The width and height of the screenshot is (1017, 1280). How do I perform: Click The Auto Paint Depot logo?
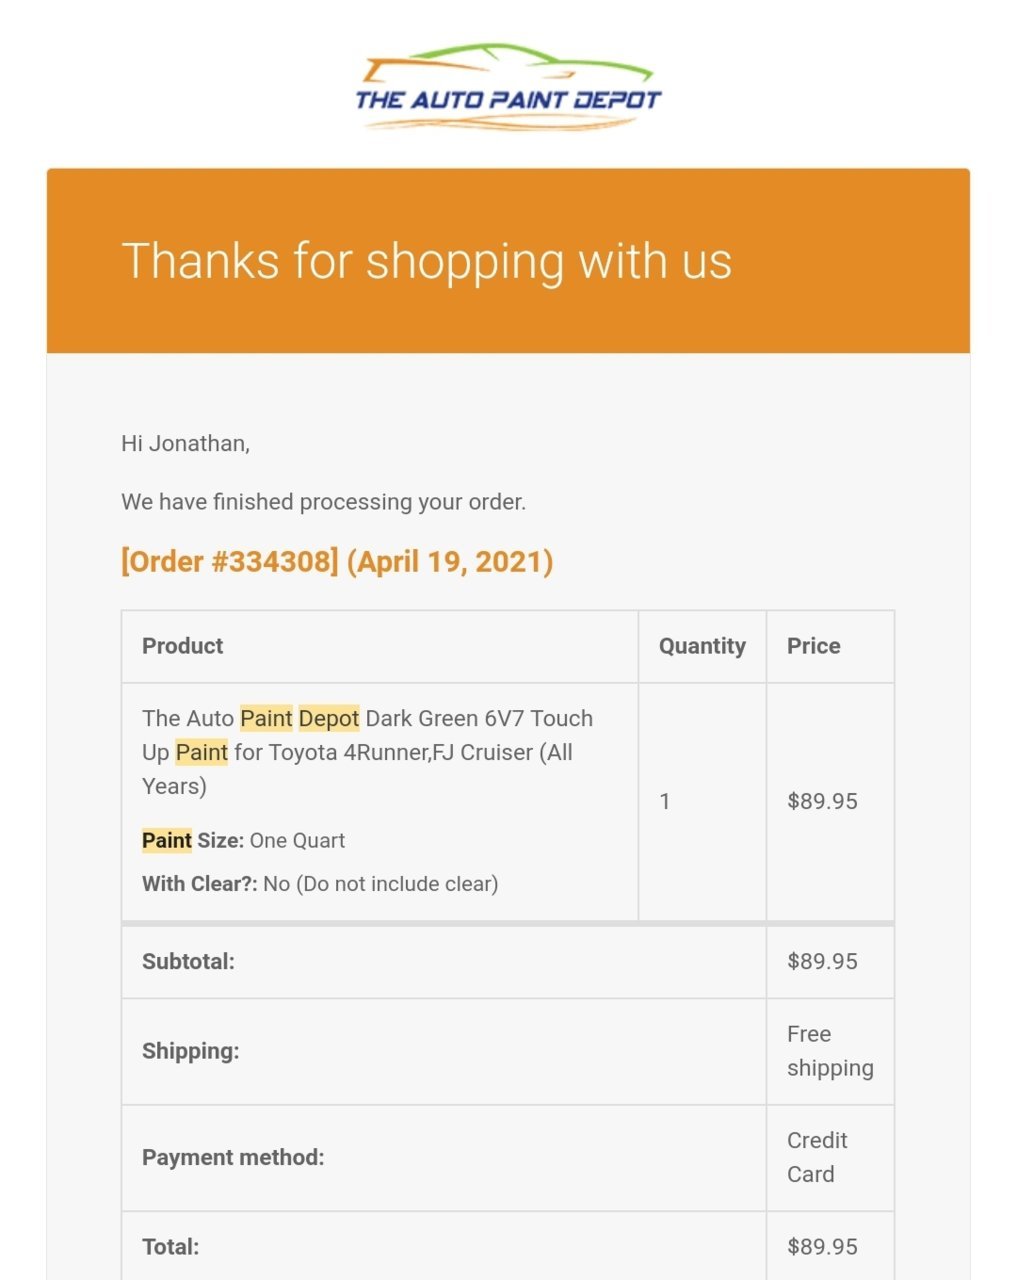point(508,88)
